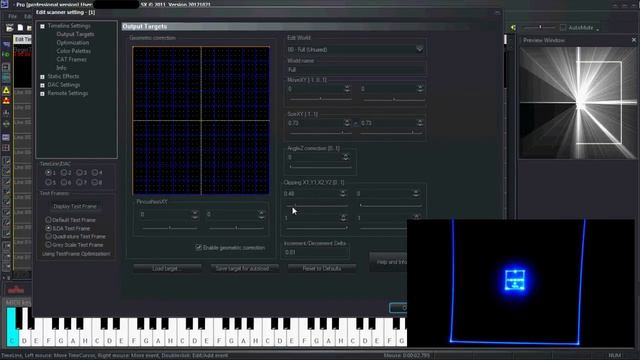This screenshot has width=640, height=360.
Task: Click the Mouse time readout in status bar
Action: [x=407, y=356]
